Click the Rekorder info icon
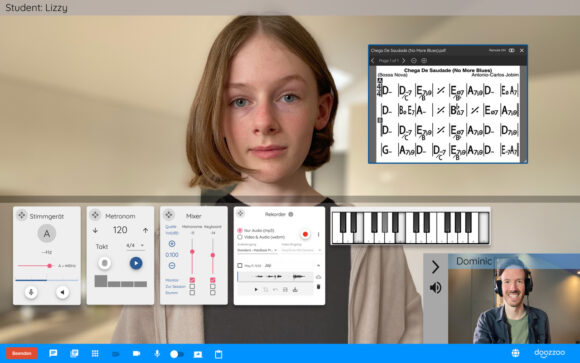The height and width of the screenshot is (363, 580). (291, 214)
